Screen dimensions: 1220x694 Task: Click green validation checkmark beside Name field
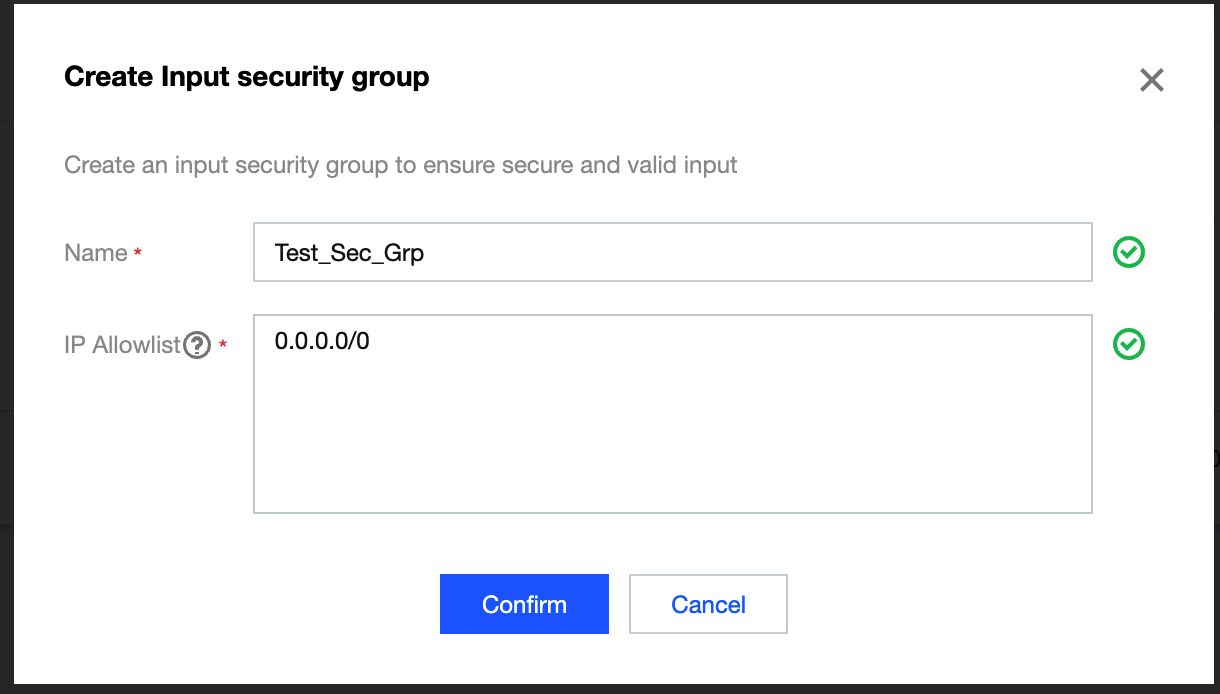click(x=1129, y=253)
